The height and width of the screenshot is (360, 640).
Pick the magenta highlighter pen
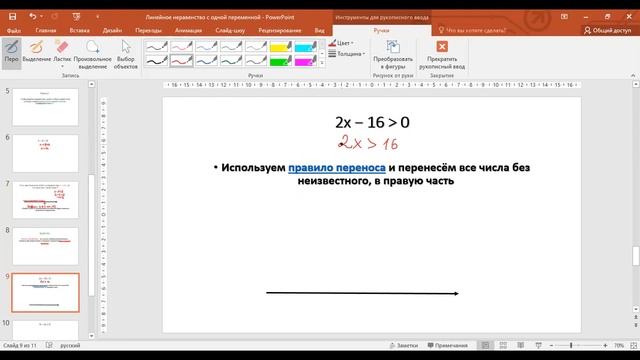coord(305,61)
